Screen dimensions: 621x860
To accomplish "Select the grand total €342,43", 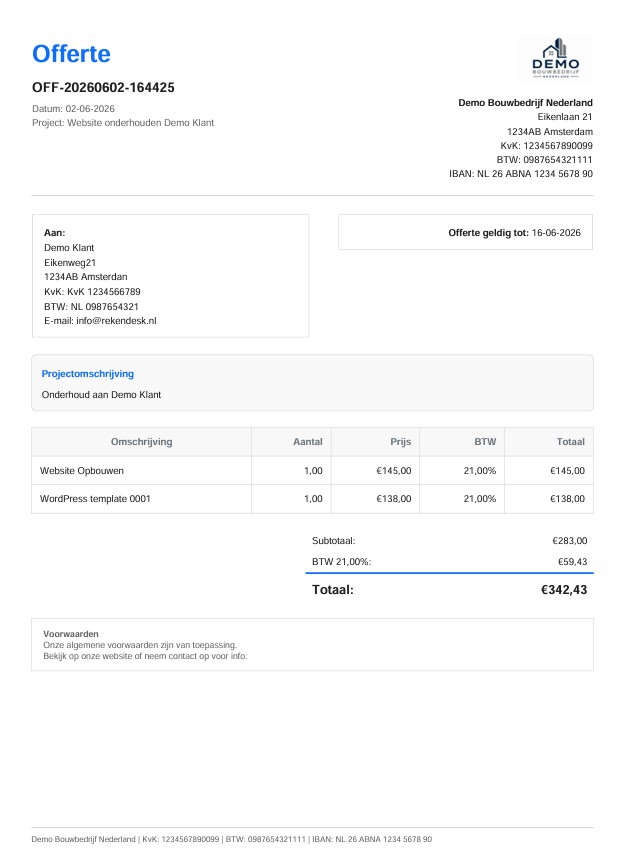I will pyautogui.click(x=564, y=590).
